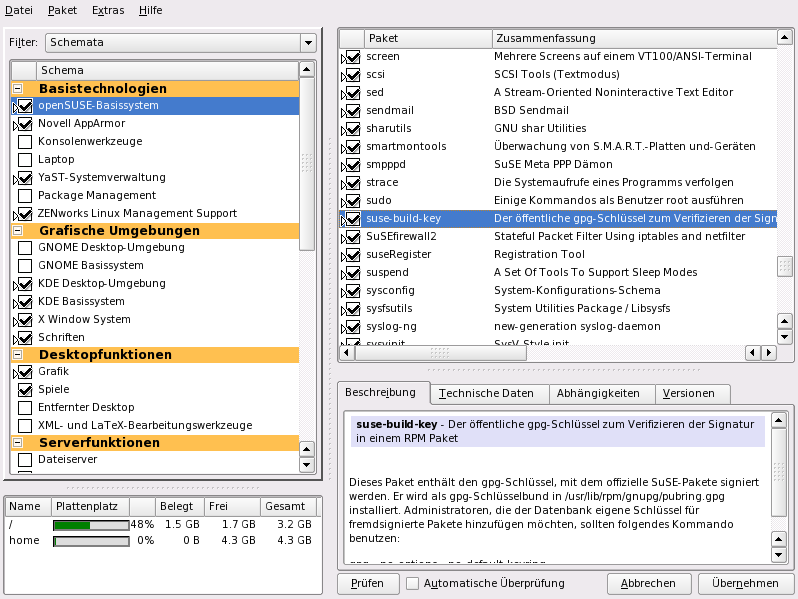Open the Filter dropdown showing Schemata
This screenshot has width=798, height=599.
click(x=180, y=43)
